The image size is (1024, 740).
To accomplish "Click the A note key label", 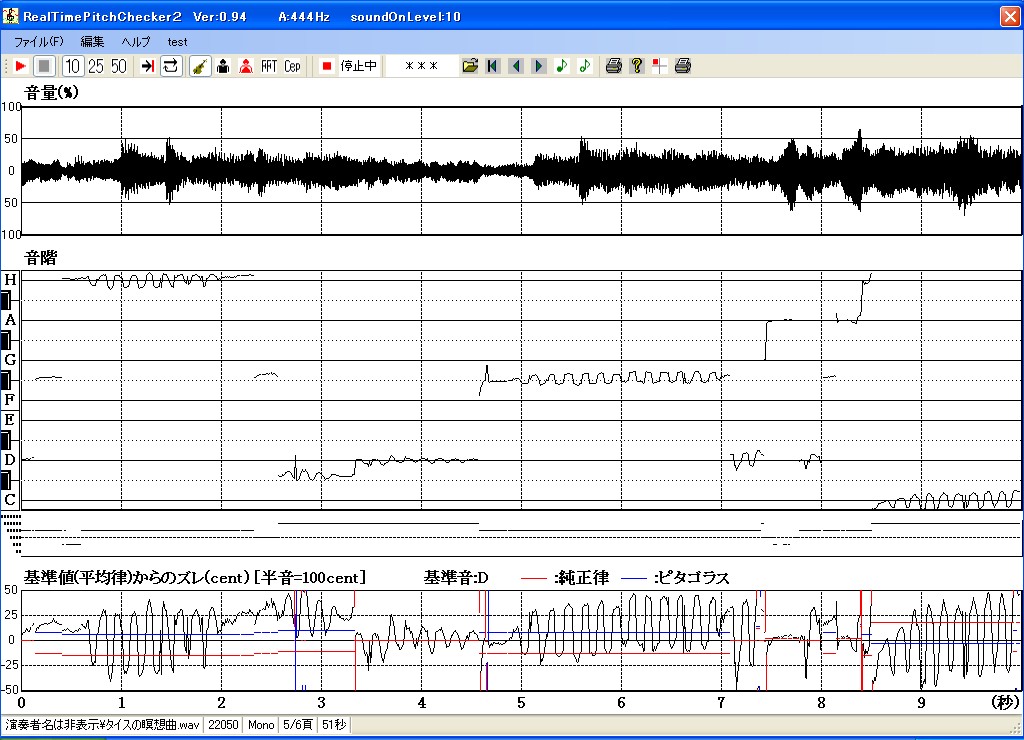I will [10, 320].
